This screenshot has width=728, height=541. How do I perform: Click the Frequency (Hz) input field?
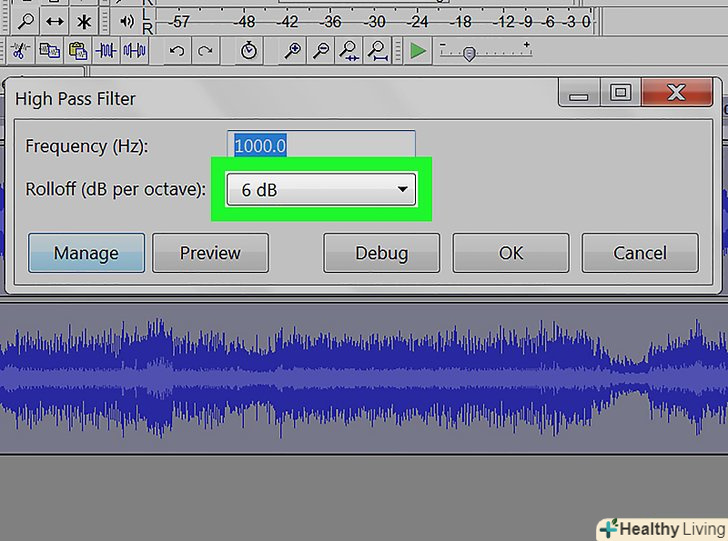pyautogui.click(x=321, y=146)
